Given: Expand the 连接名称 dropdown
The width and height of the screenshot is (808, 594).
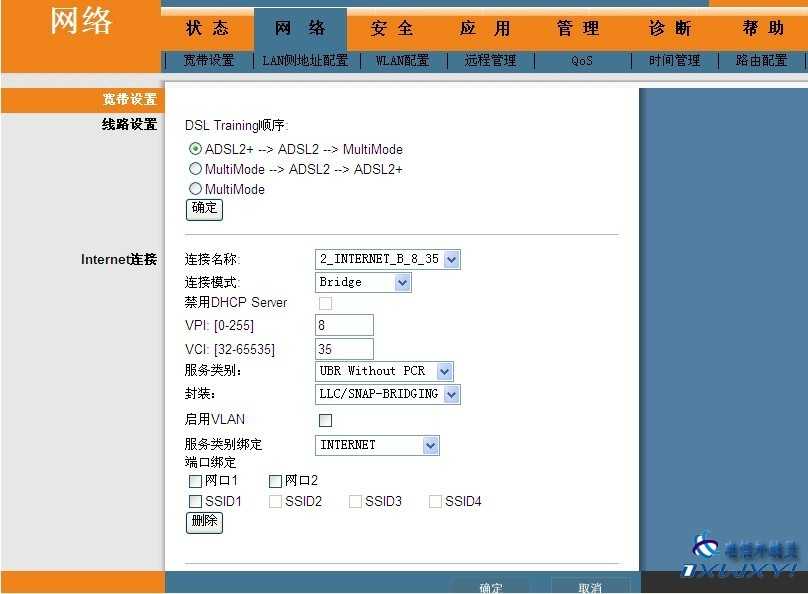Looking at the screenshot, I should (x=388, y=259).
